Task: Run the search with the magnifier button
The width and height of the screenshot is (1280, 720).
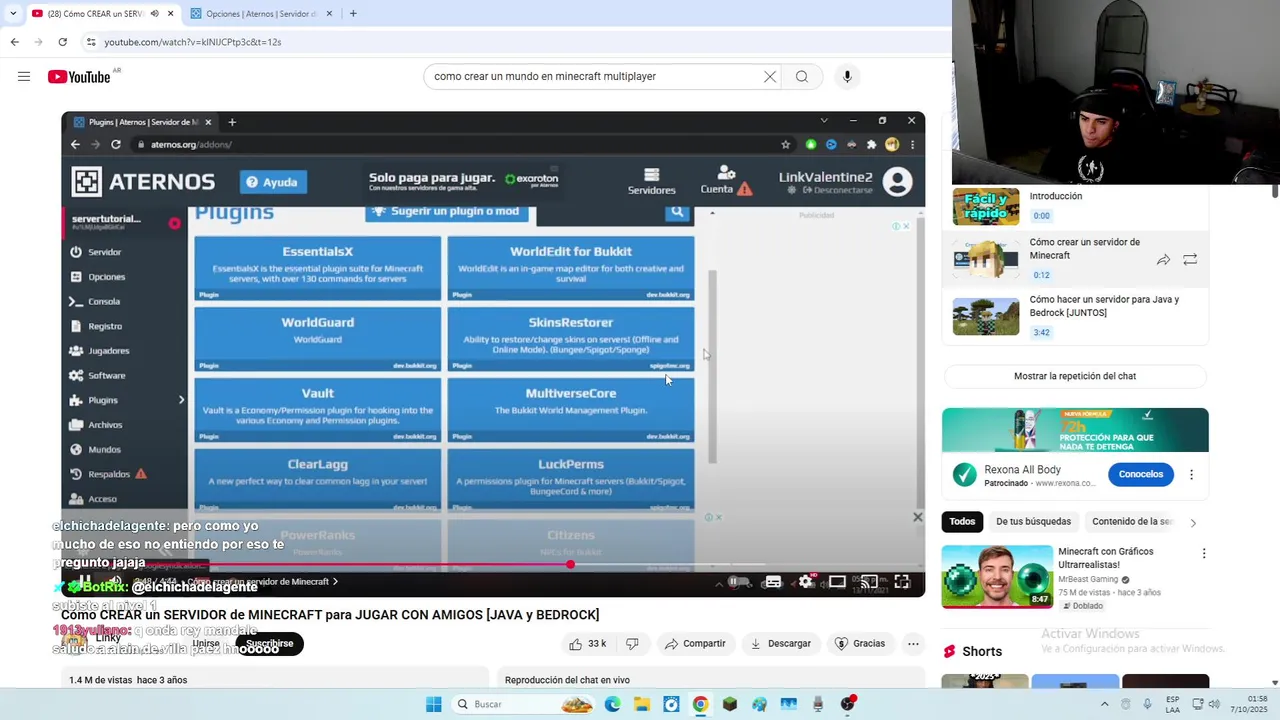Action: click(x=802, y=77)
